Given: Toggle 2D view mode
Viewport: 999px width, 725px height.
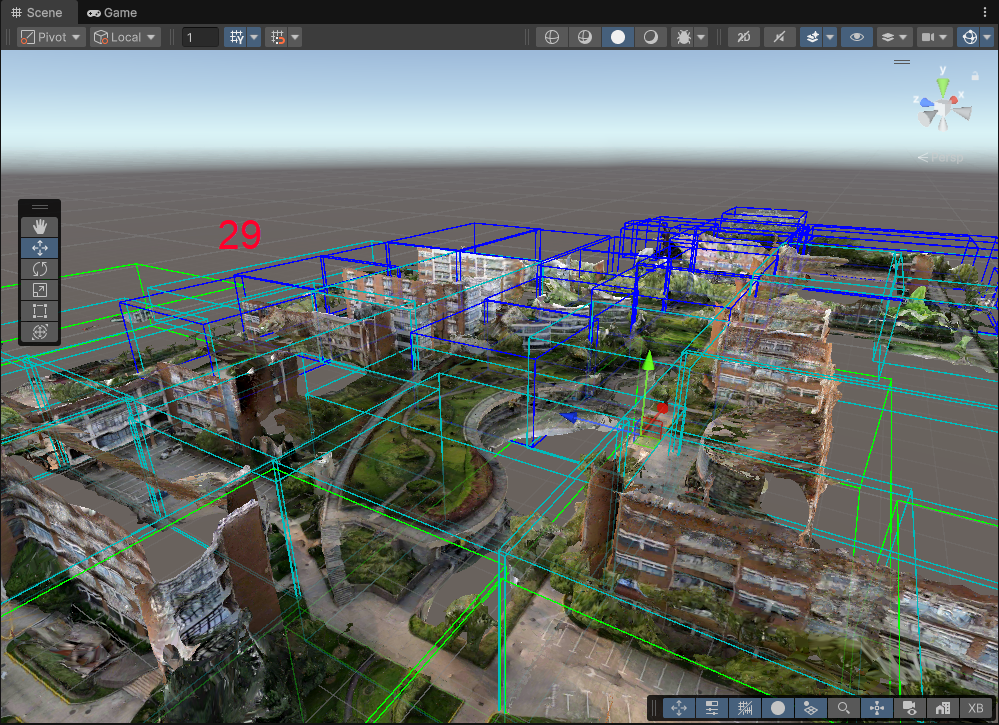Looking at the screenshot, I should pos(744,37).
